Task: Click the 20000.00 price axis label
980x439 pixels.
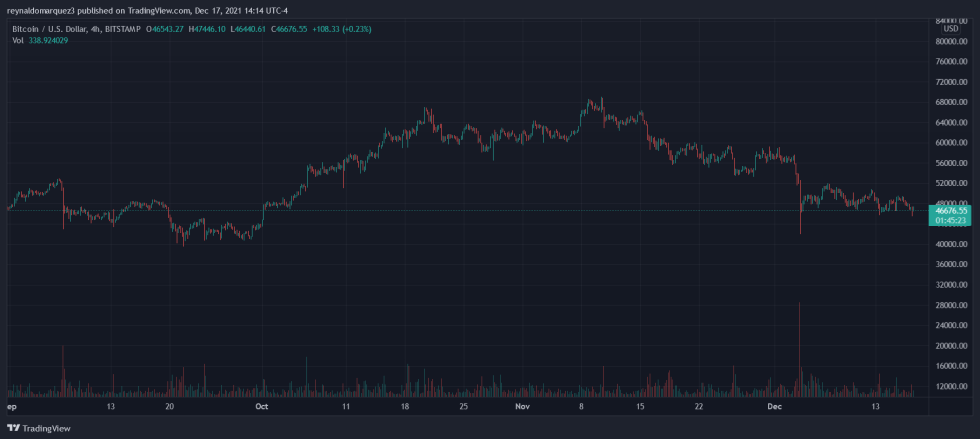Action: (951, 346)
